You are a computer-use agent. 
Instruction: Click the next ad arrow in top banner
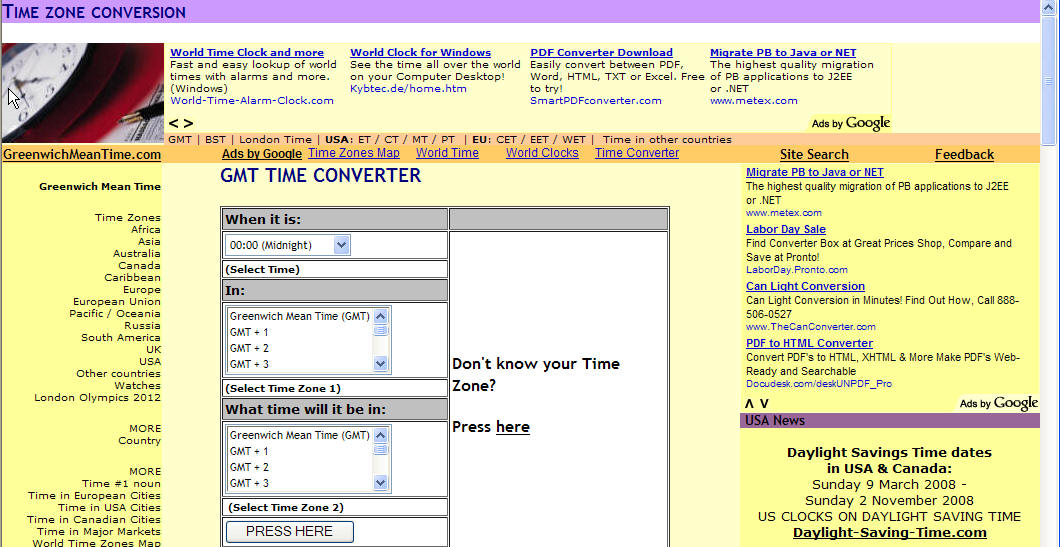tap(188, 123)
